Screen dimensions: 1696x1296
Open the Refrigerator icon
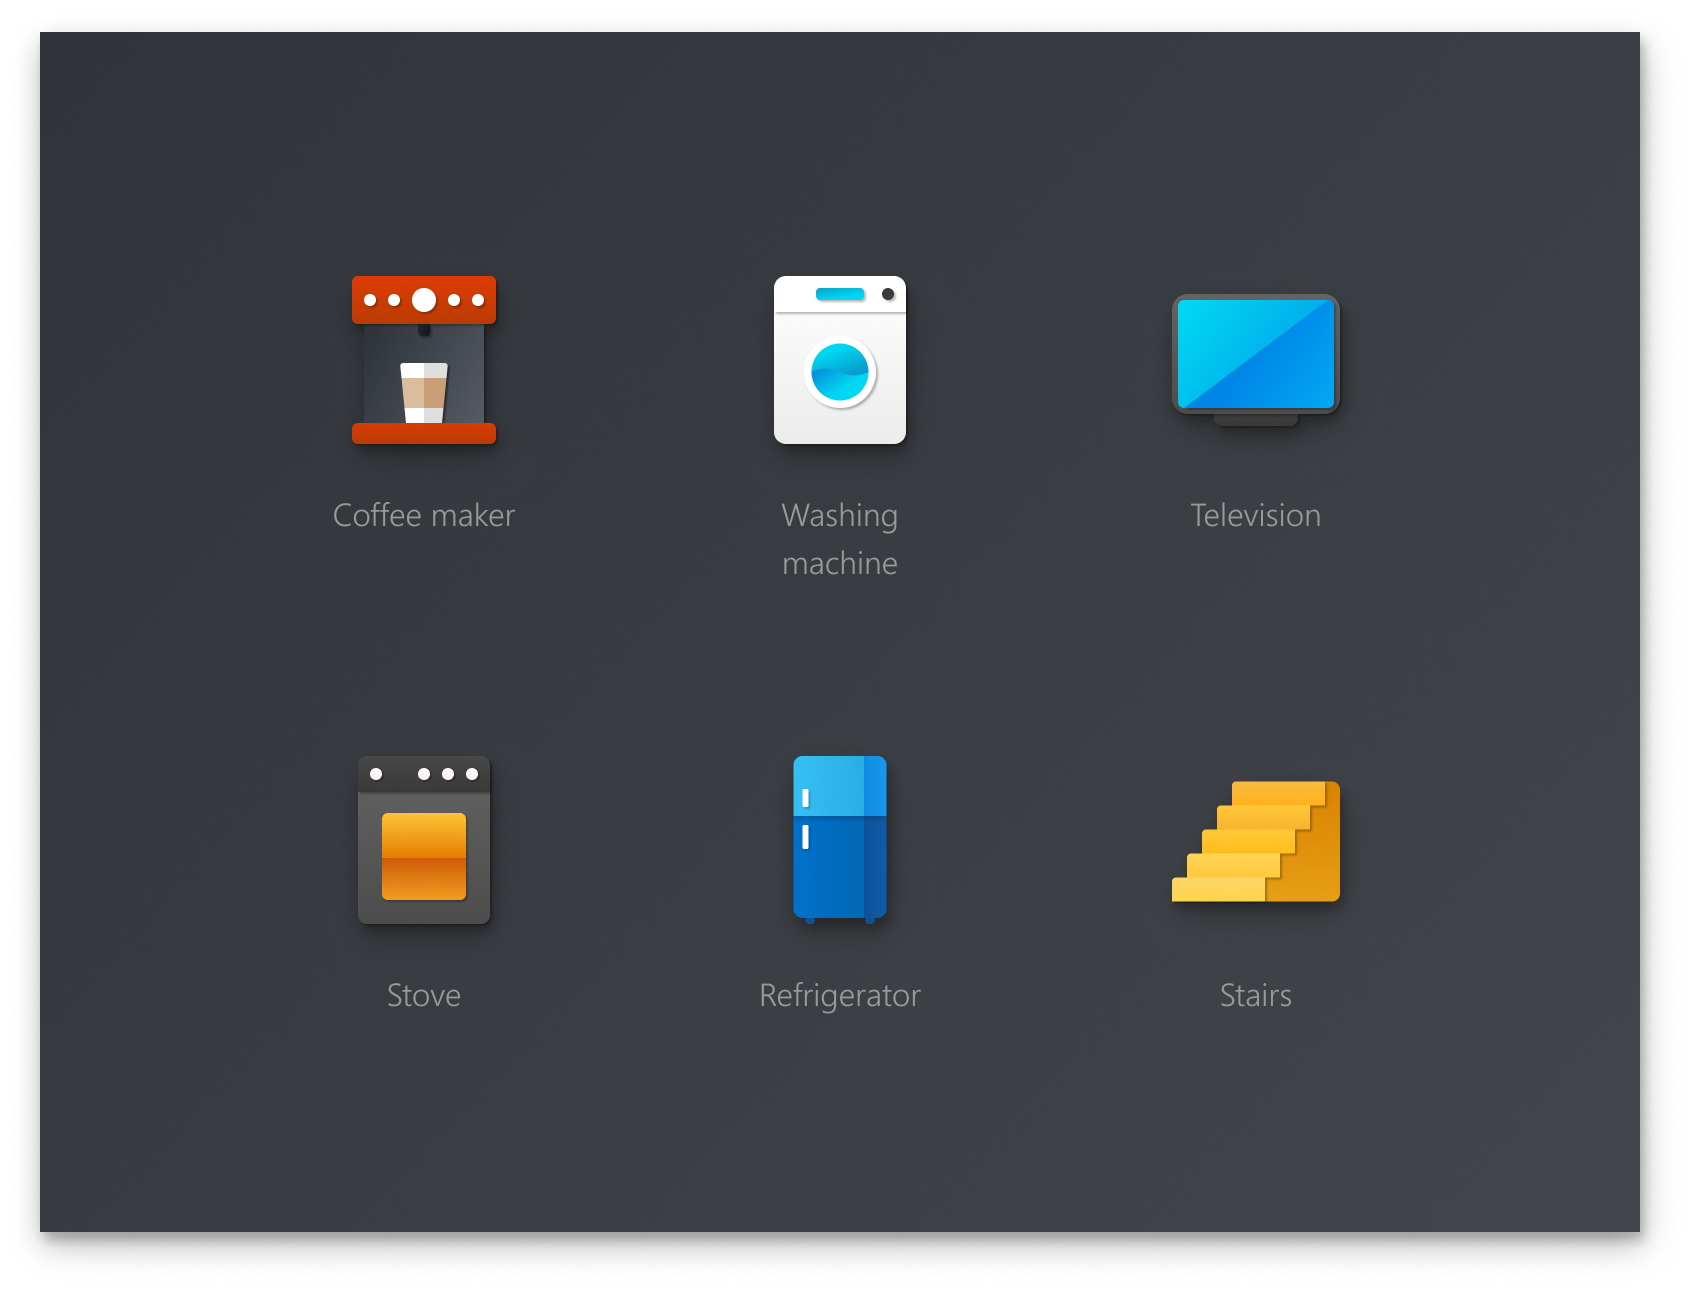point(840,840)
